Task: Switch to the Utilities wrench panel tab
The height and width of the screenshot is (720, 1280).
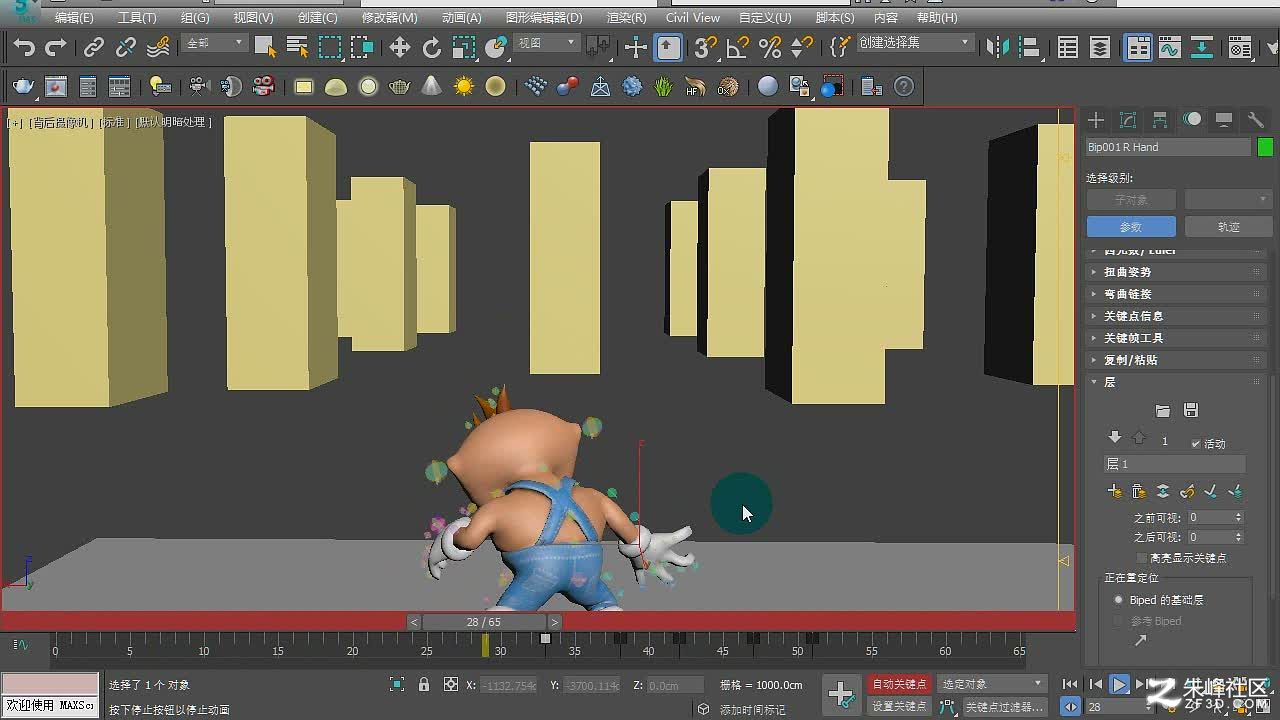Action: (x=1256, y=120)
